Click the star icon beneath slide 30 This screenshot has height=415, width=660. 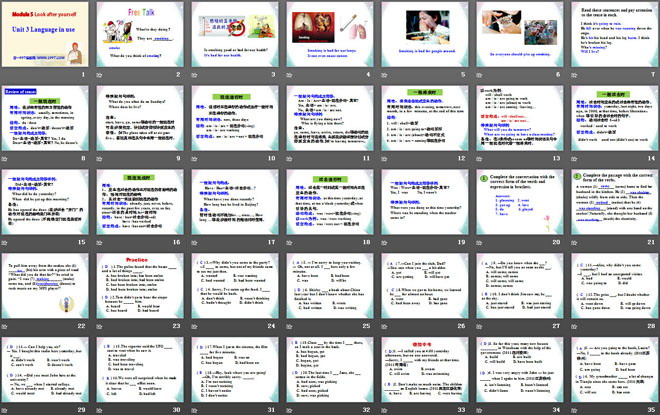tap(100, 410)
